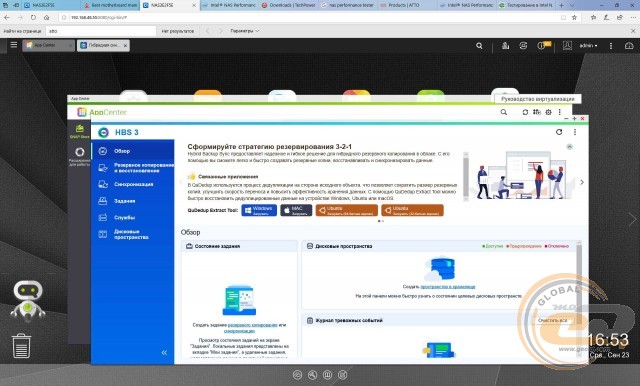Click the banner text scrollbar
The image size is (640, 386).
[x=466, y=176]
